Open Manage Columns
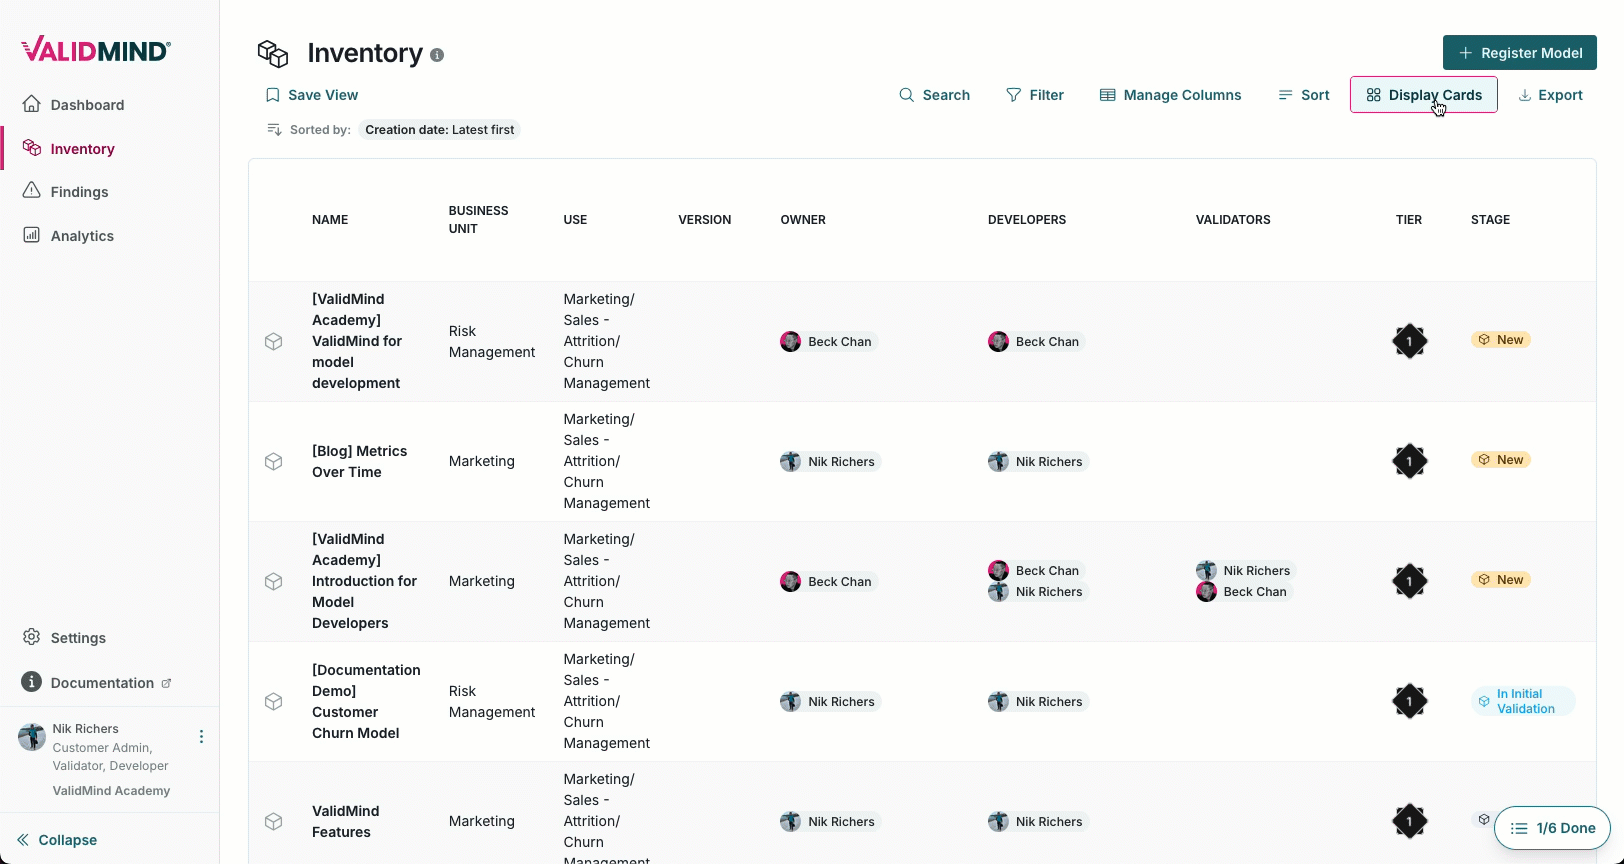This screenshot has height=864, width=1624. 1171,95
